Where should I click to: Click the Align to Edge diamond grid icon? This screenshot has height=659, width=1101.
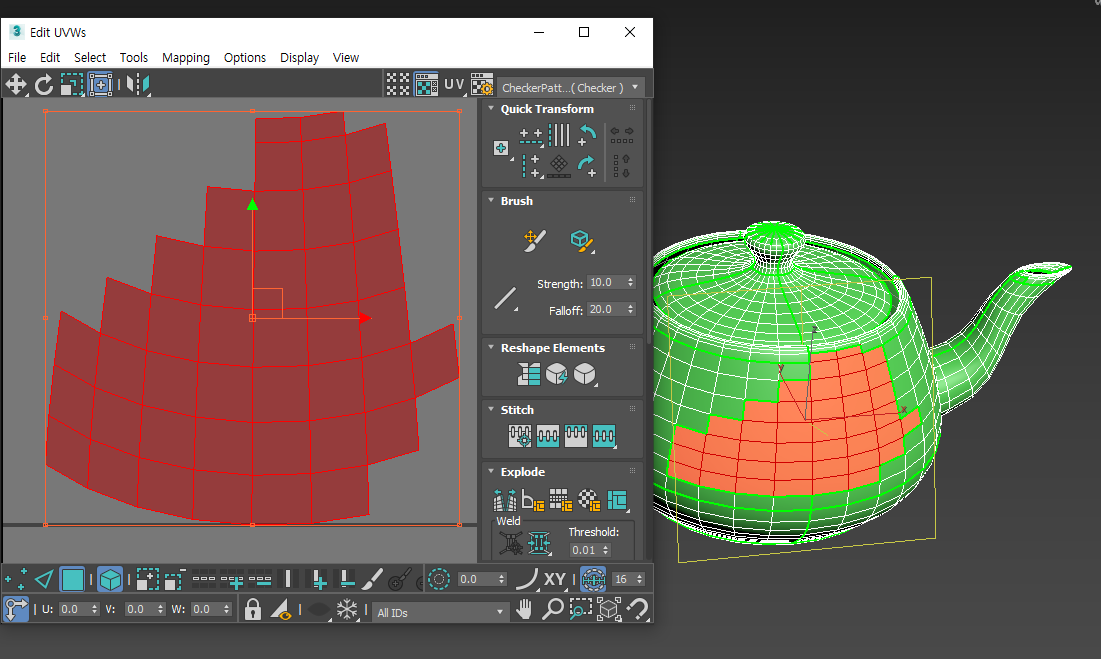559,166
